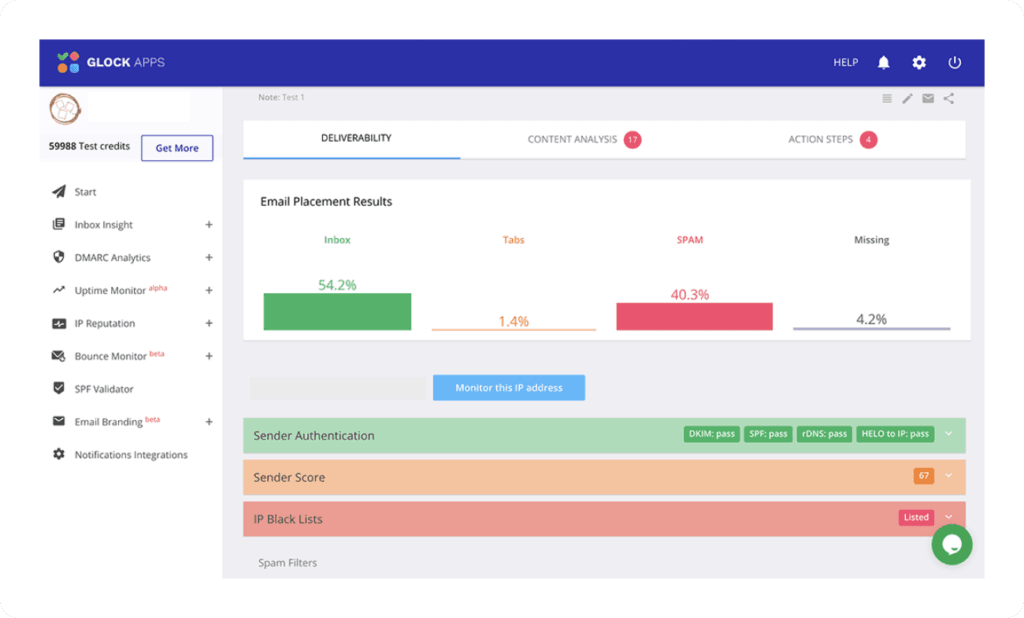This screenshot has height=618, width=1024.
Task: Click the share icon near the note
Action: (949, 98)
